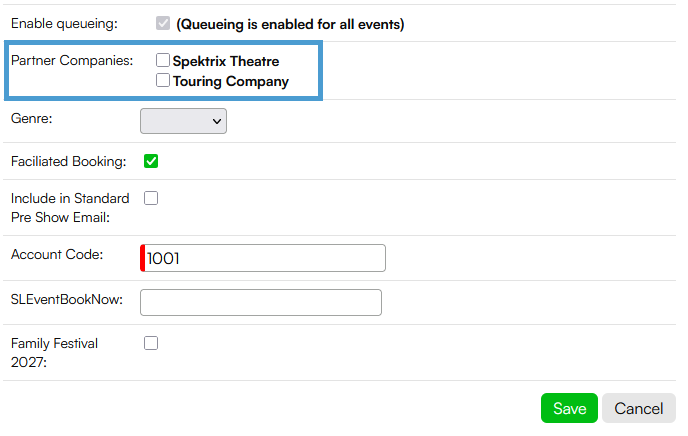688x436 pixels.
Task: Uncheck the Faciliated Booking checkbox
Action: click(x=151, y=161)
